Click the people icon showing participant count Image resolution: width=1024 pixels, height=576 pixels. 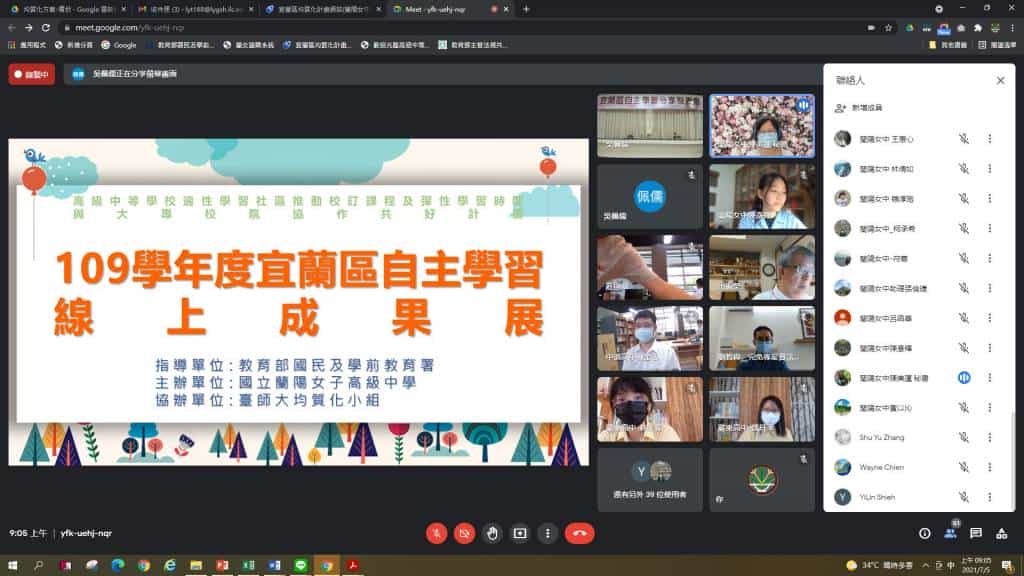pyautogui.click(x=950, y=533)
